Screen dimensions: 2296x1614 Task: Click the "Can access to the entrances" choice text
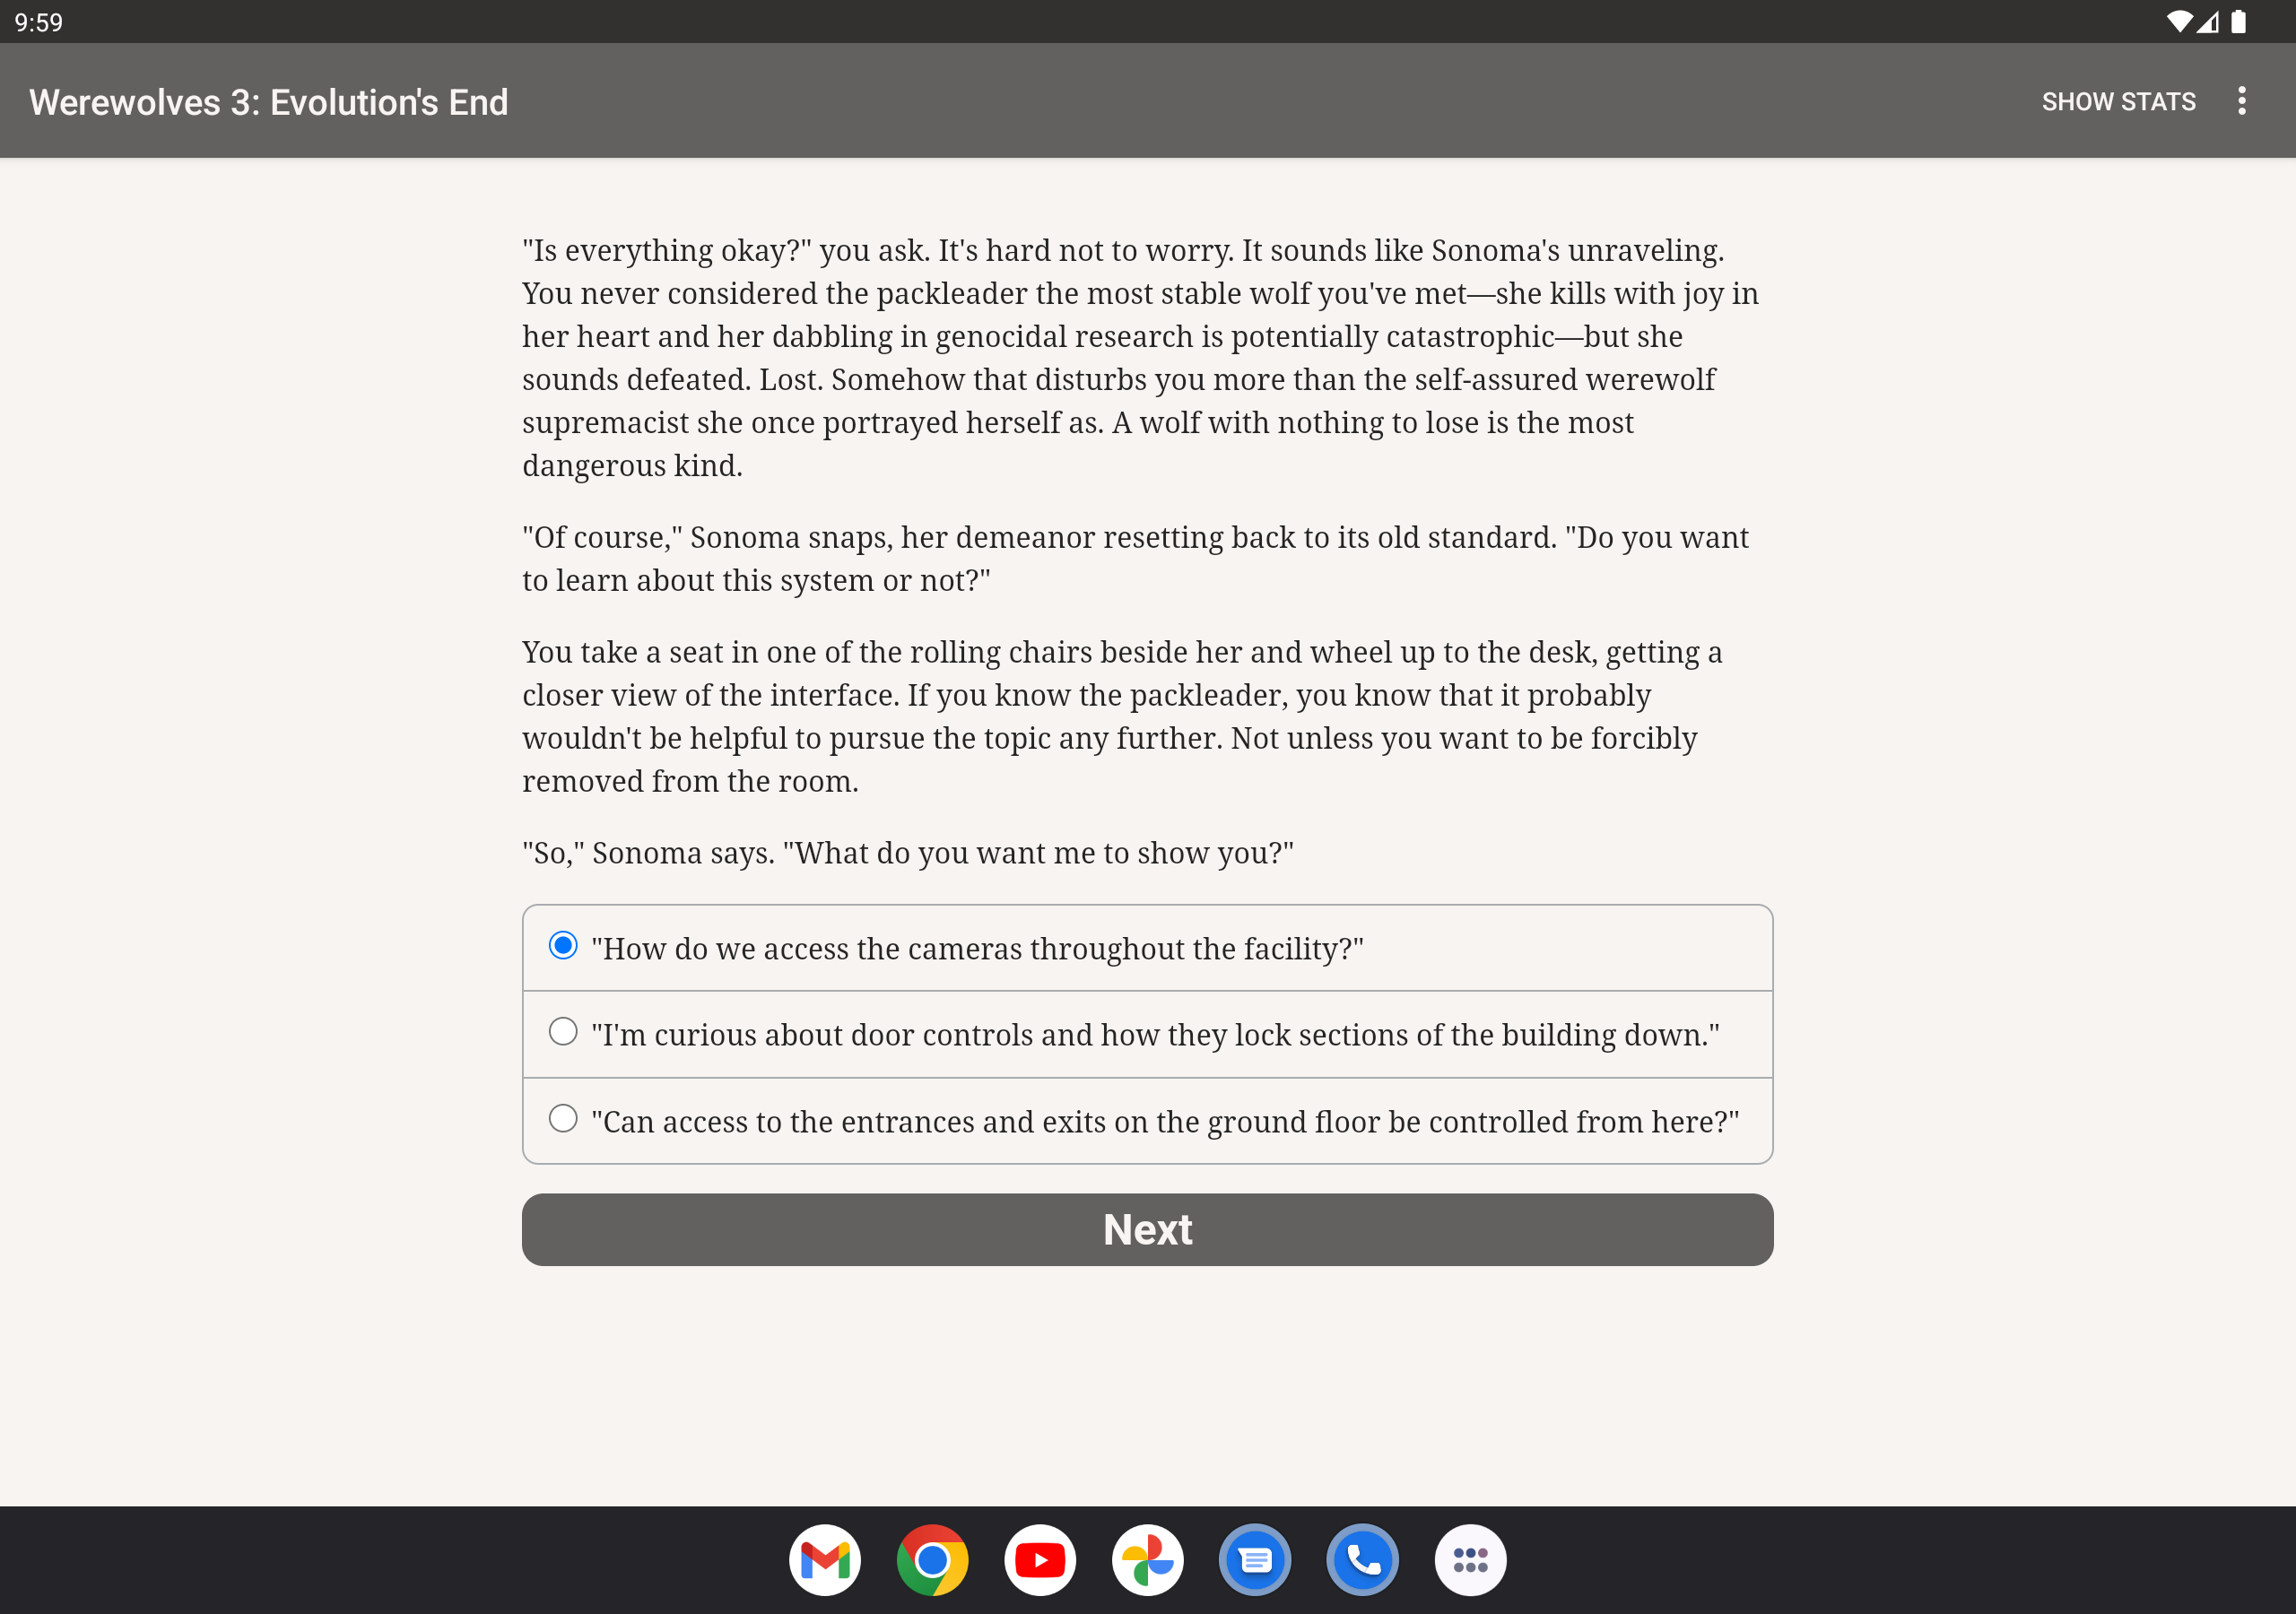pyautogui.click(x=1165, y=1122)
